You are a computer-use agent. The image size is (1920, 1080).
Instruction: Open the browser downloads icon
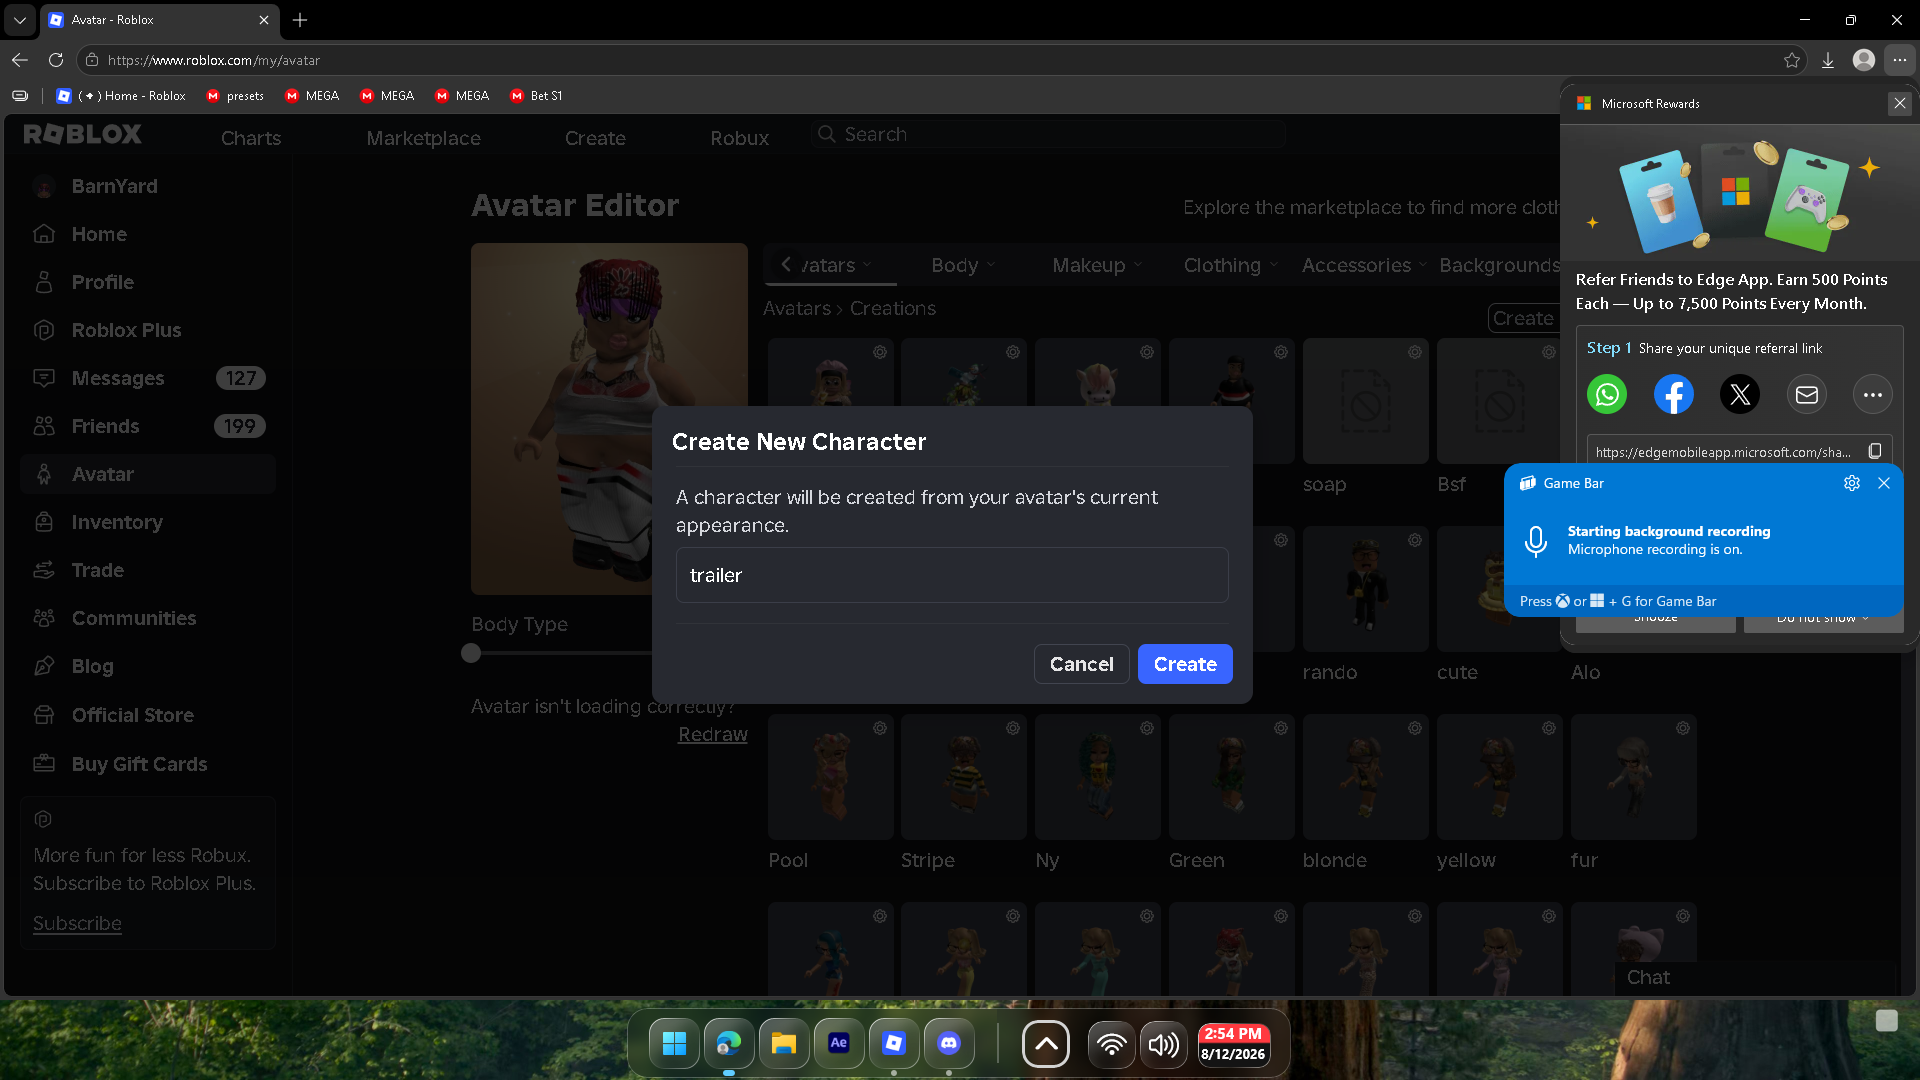(1828, 60)
